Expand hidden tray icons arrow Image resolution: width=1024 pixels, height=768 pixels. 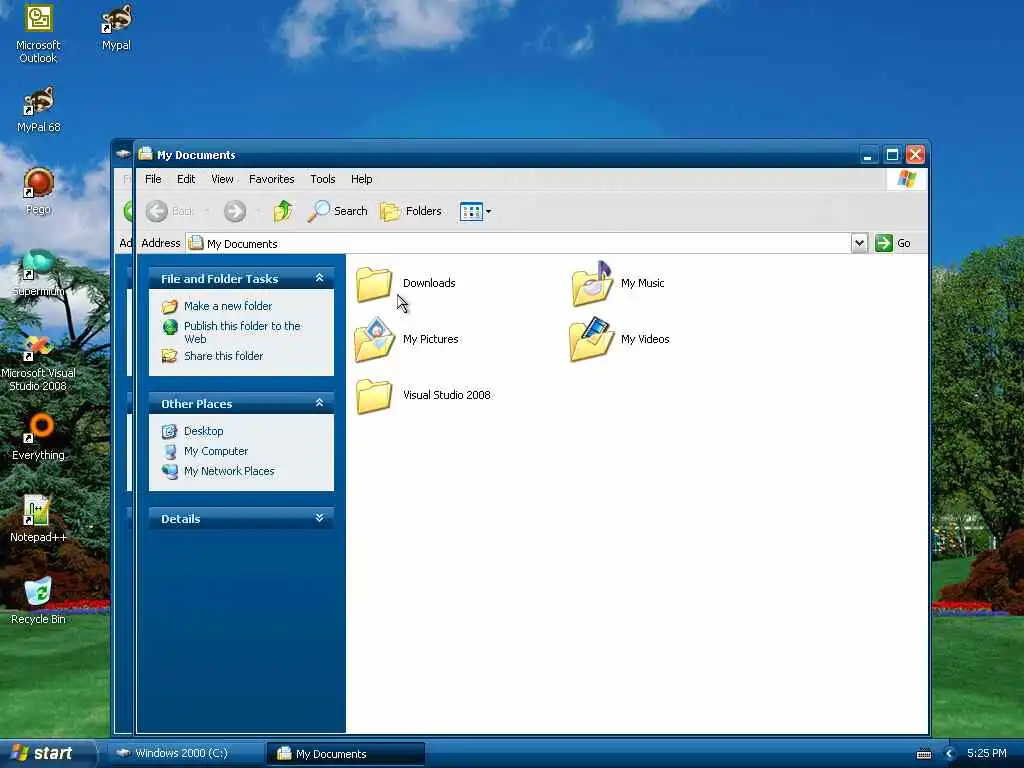pyautogui.click(x=950, y=754)
